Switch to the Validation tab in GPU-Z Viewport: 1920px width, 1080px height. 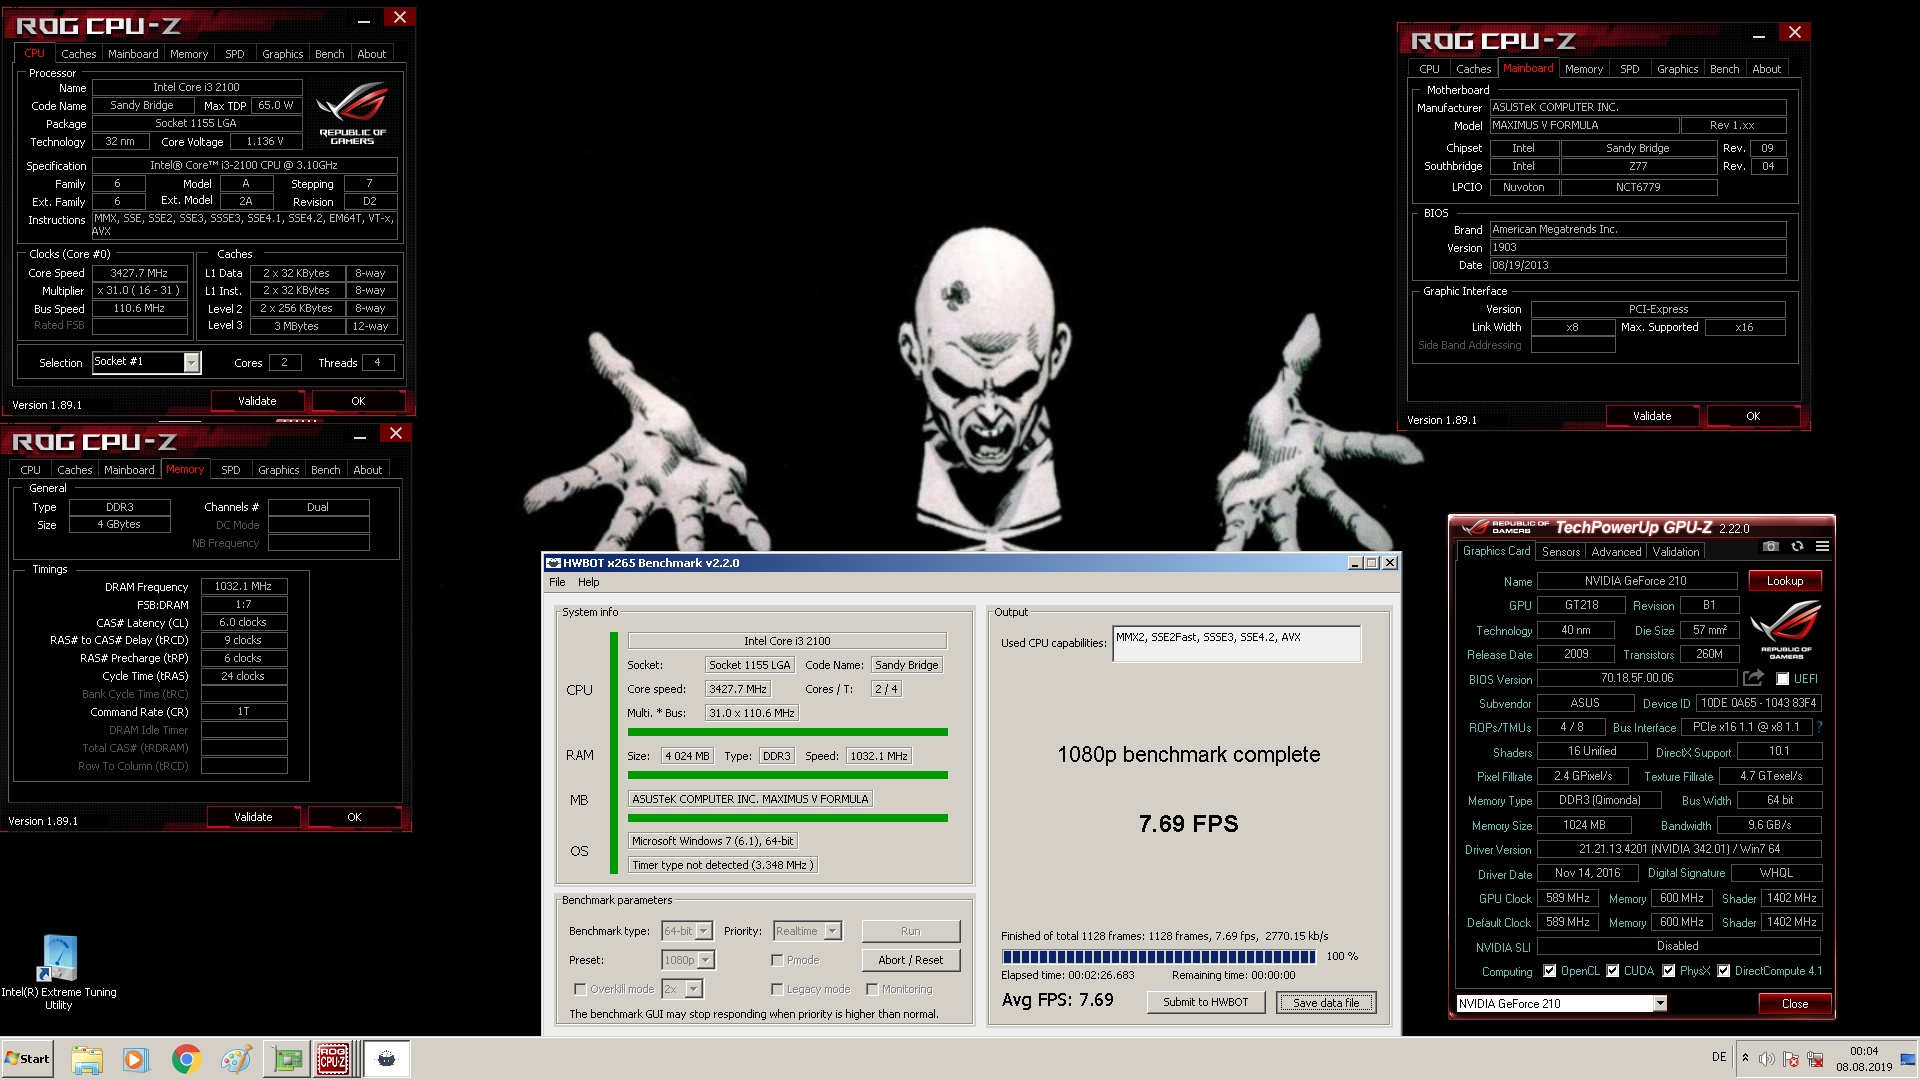click(1675, 552)
